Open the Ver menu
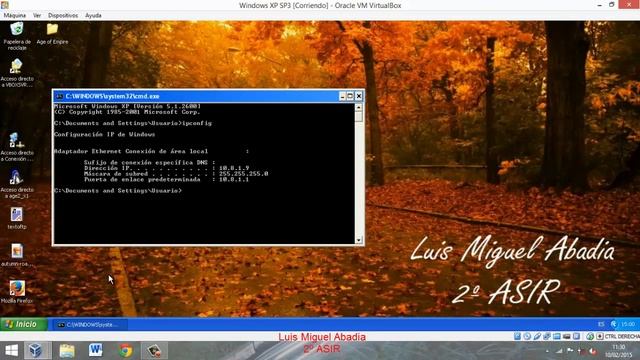This screenshot has width=640, height=360. [x=37, y=16]
